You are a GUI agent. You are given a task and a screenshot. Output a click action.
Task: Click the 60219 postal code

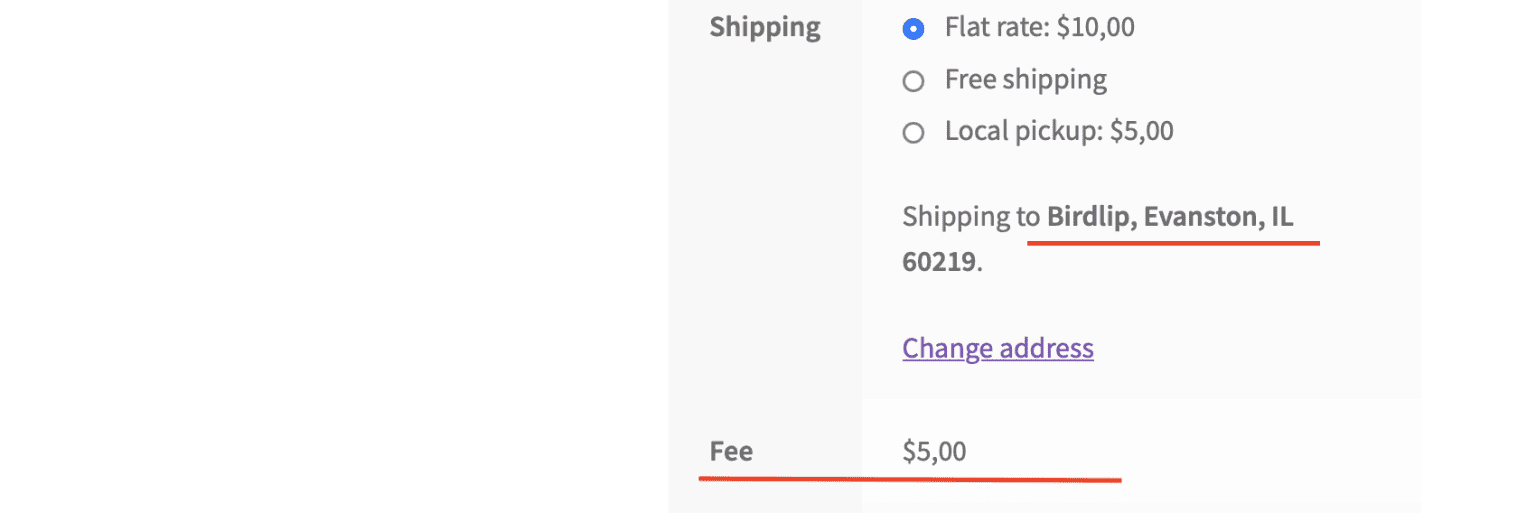[x=938, y=263]
